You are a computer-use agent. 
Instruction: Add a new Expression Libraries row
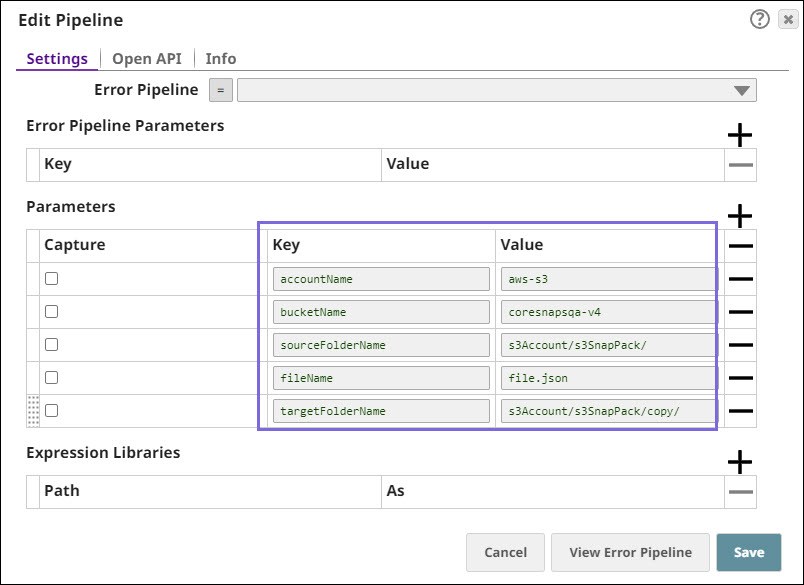tap(740, 462)
